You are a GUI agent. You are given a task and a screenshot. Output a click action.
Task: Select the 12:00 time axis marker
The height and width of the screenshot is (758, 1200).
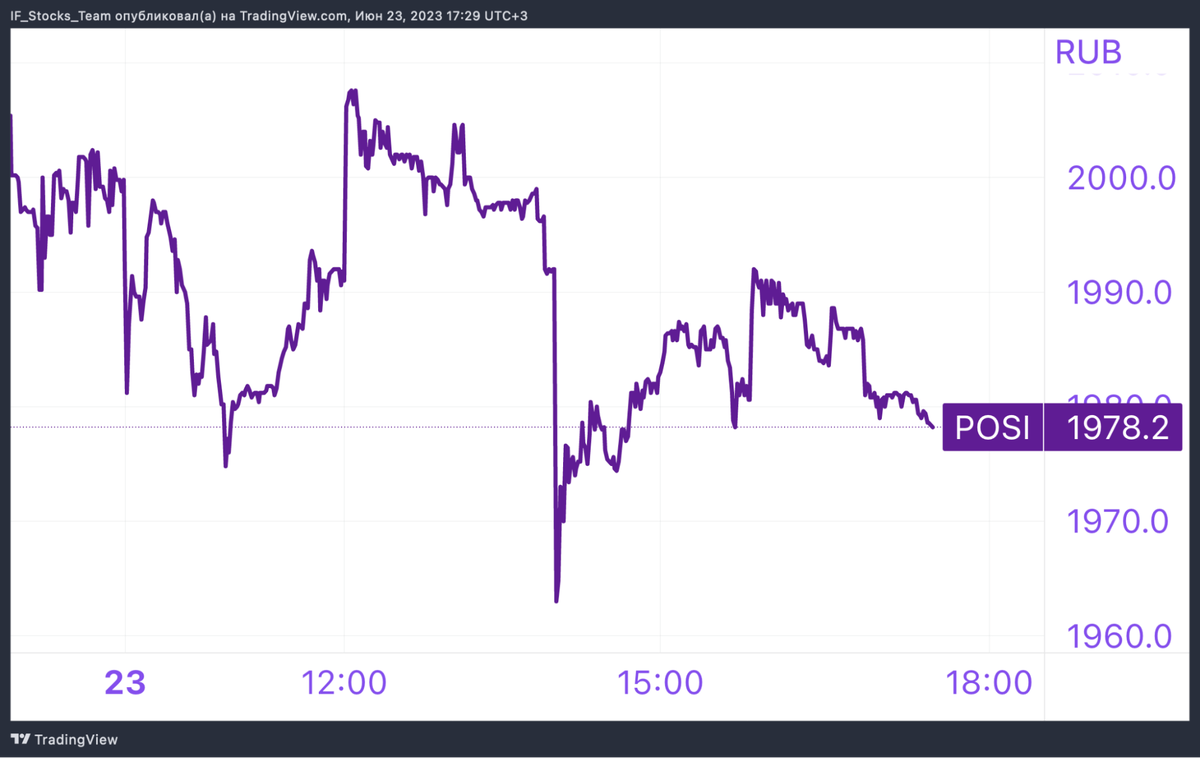click(x=344, y=683)
